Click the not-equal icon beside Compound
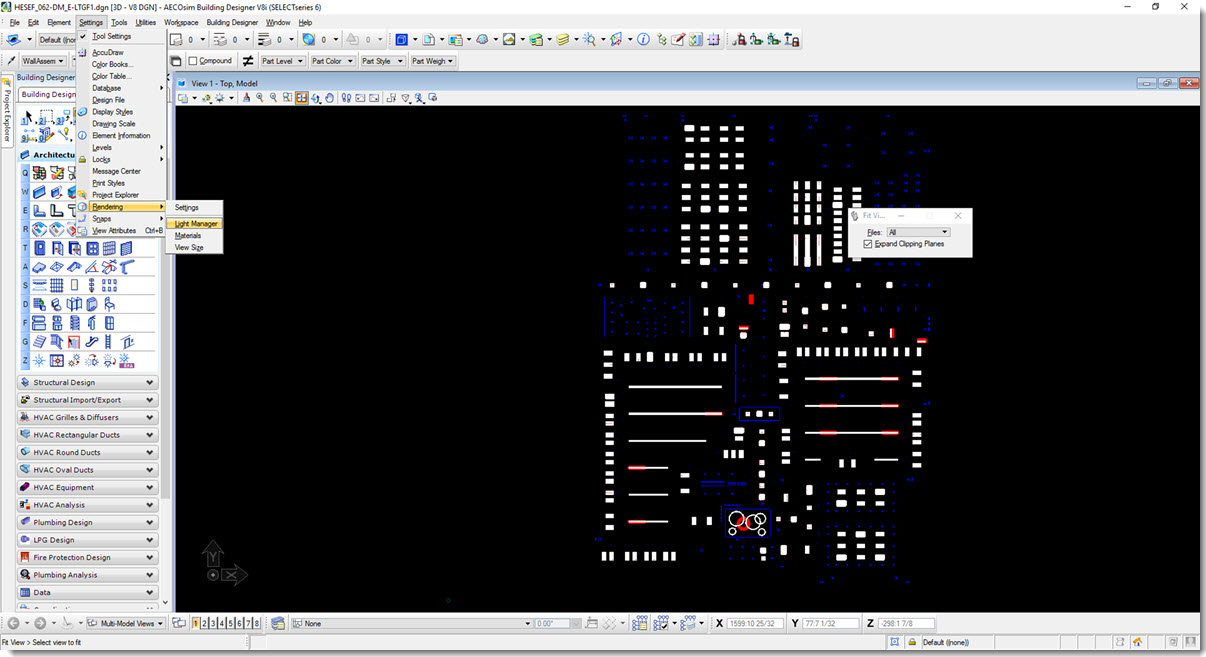 [248, 61]
